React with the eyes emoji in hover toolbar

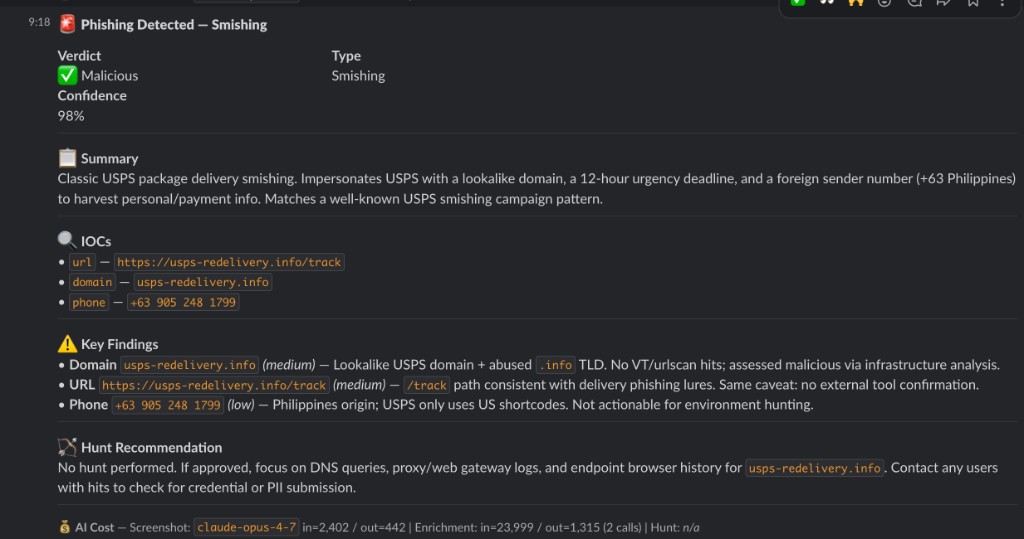(x=827, y=2)
